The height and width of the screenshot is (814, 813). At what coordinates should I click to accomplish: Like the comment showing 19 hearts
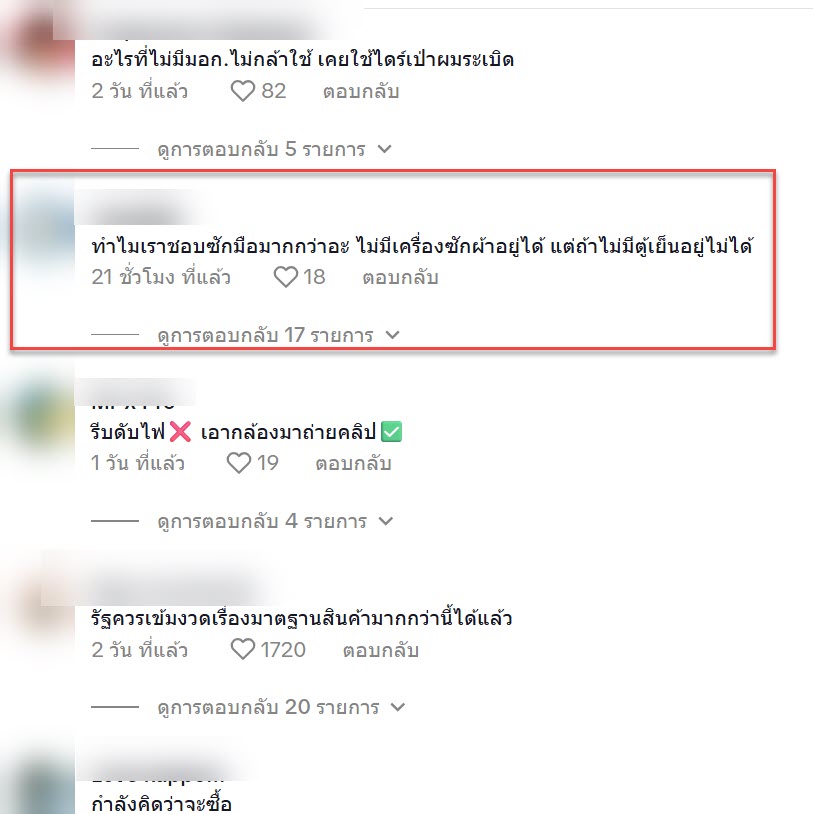pos(239,463)
